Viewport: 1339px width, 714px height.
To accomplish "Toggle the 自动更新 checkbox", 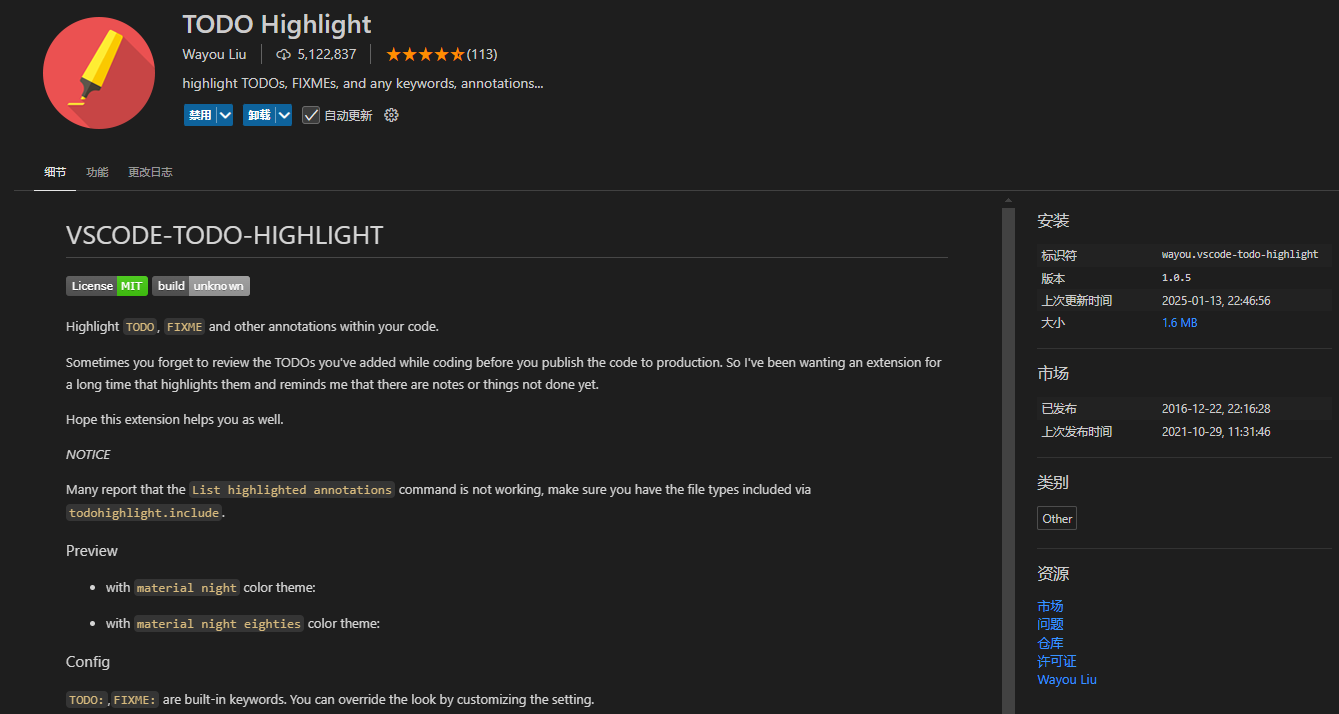I will (311, 115).
